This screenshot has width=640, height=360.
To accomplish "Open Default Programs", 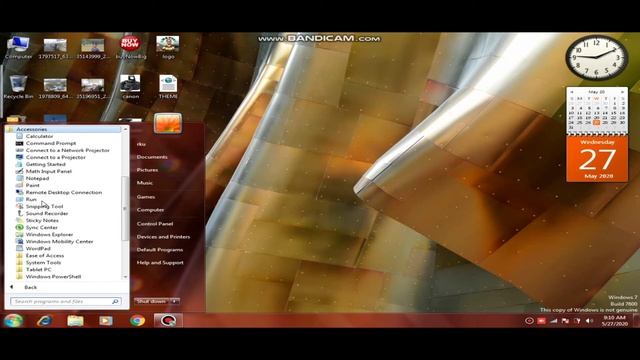I will [160, 250].
